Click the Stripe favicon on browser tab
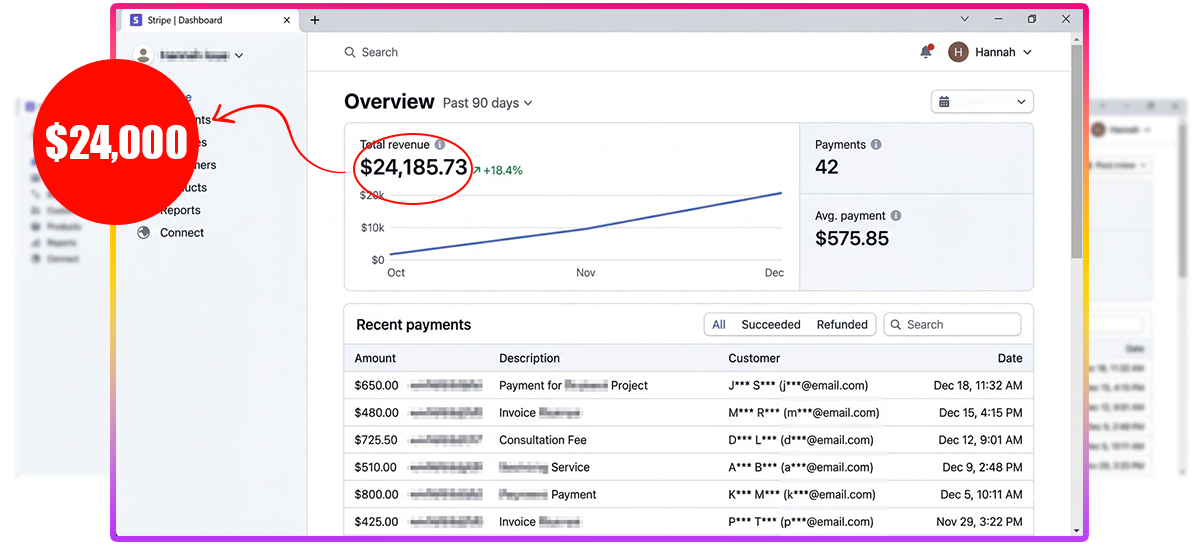The height and width of the screenshot is (546, 1200). coord(136,20)
